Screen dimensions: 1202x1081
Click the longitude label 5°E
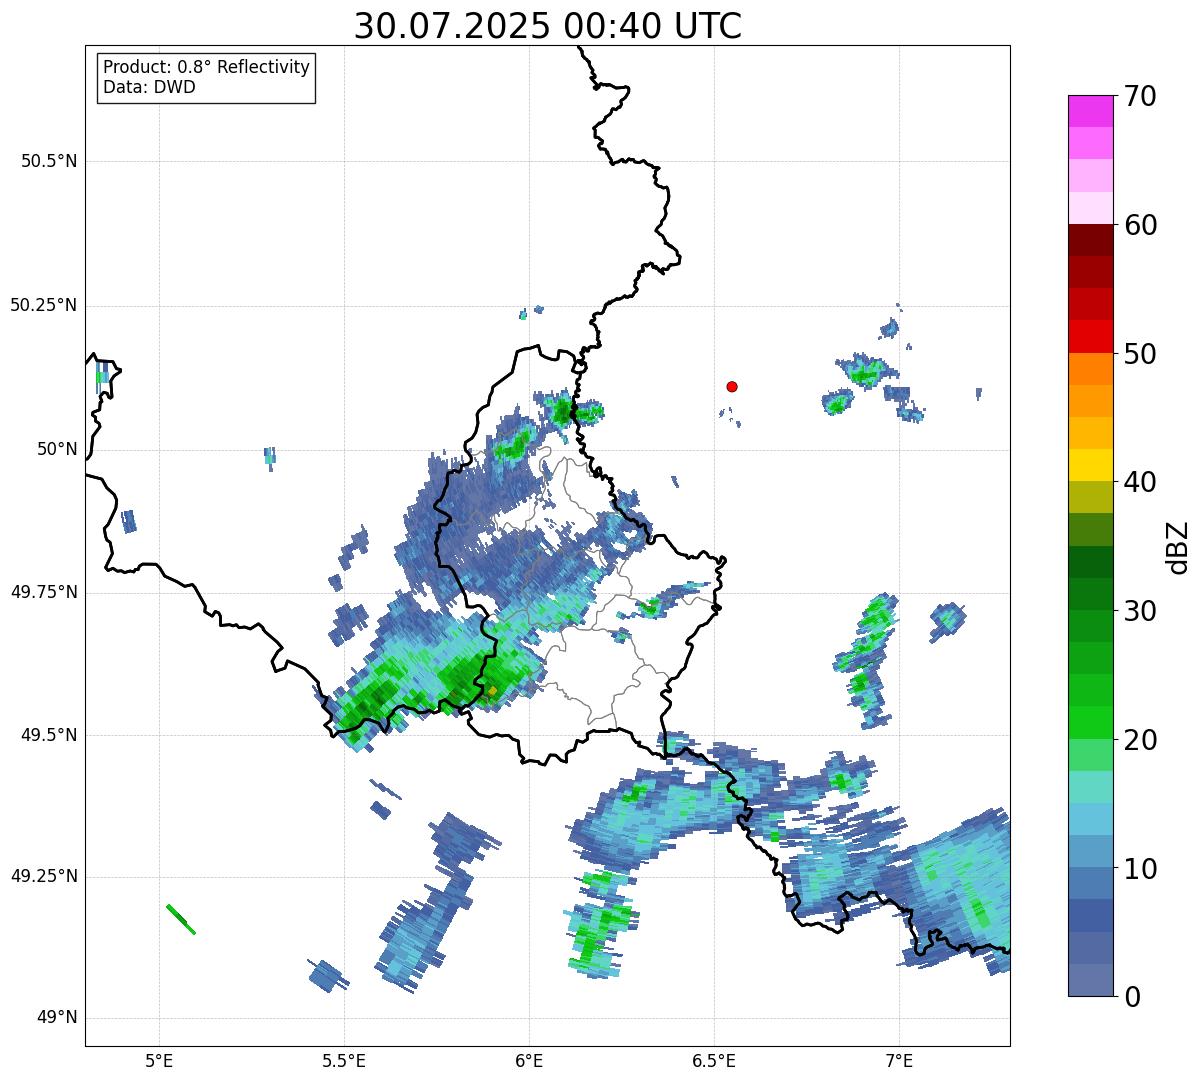[x=159, y=1060]
